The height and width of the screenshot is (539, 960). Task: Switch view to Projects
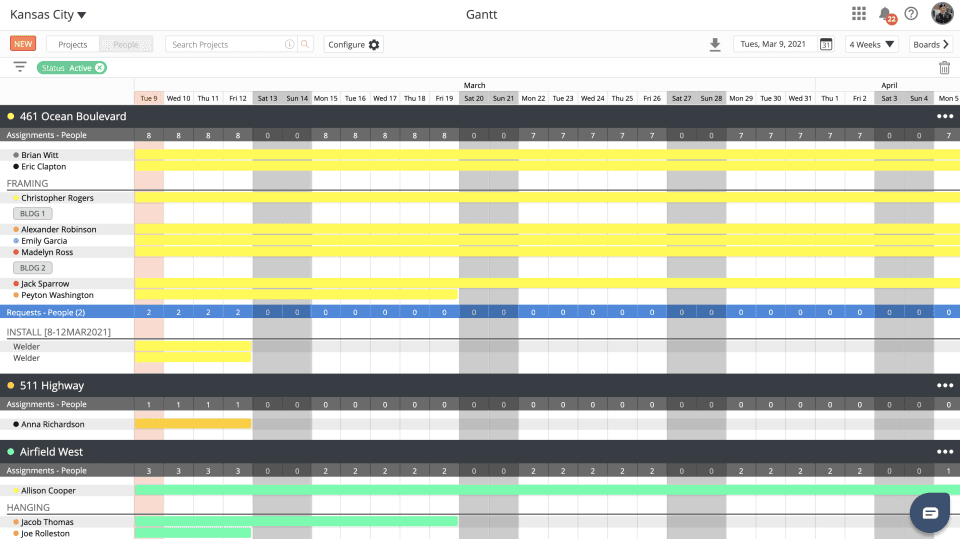[73, 45]
